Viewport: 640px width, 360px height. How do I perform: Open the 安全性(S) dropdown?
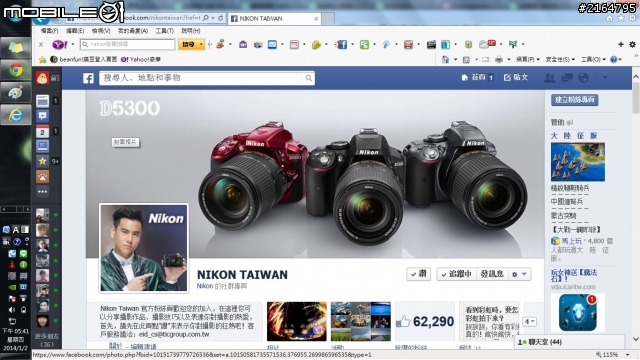pos(560,60)
